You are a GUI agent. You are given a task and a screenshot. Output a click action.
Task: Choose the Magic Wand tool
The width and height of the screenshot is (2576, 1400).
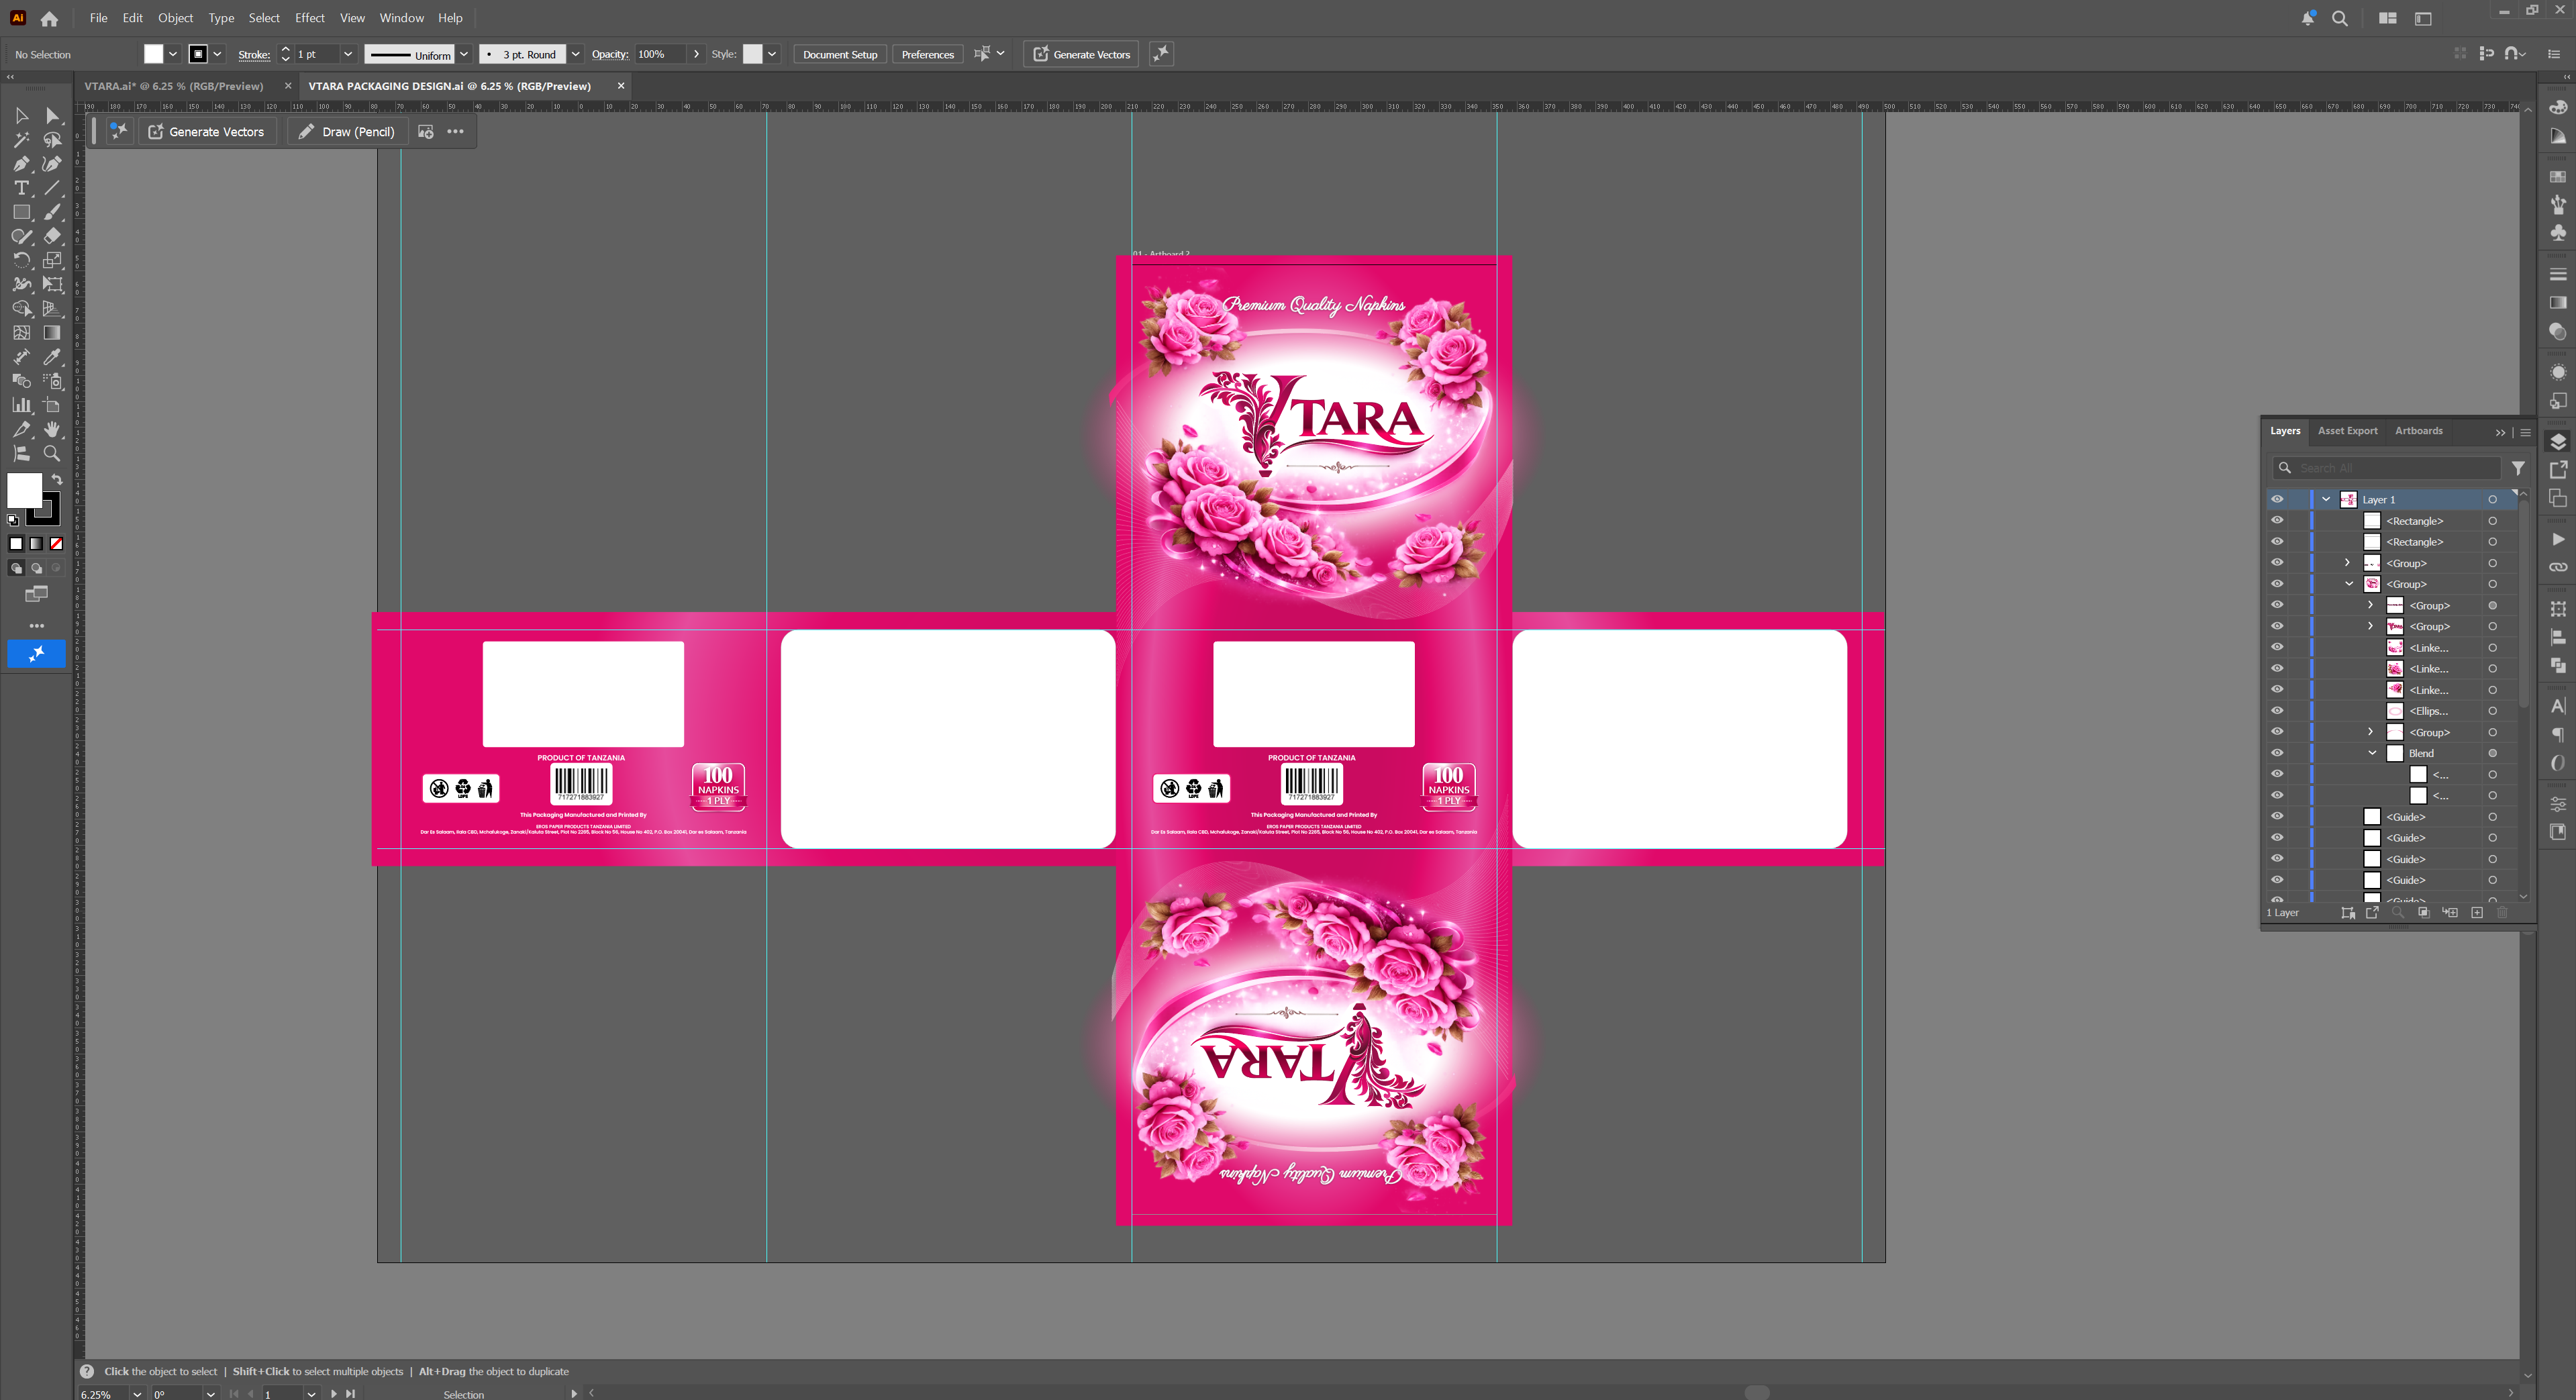point(21,140)
